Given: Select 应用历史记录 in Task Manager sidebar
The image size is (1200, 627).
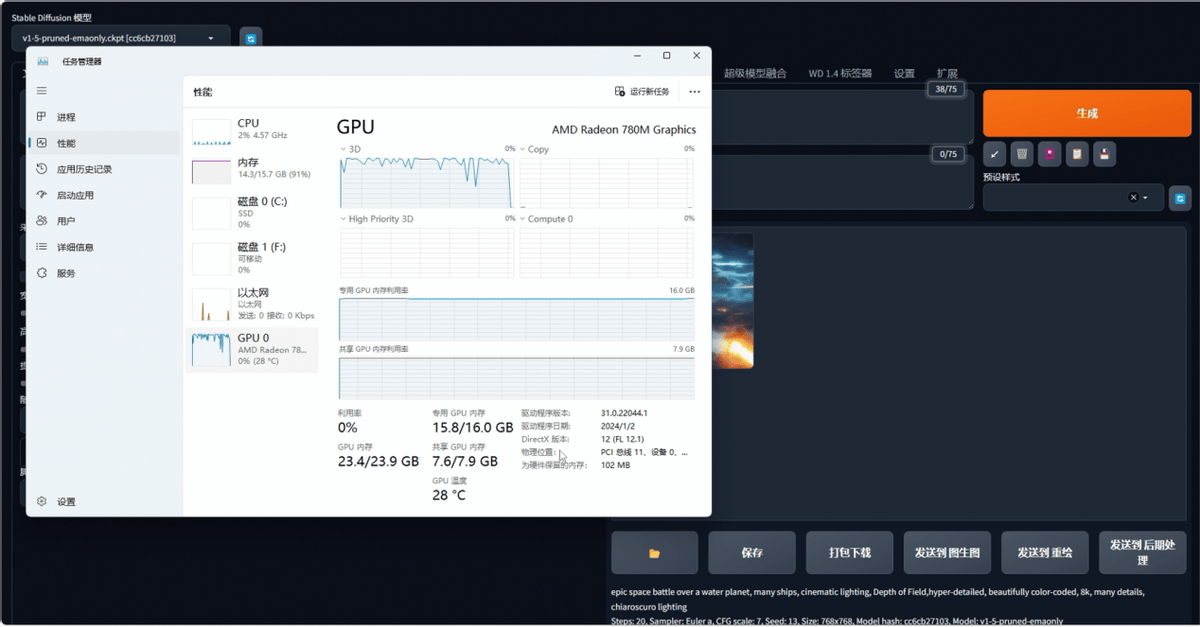Looking at the screenshot, I should pos(84,169).
